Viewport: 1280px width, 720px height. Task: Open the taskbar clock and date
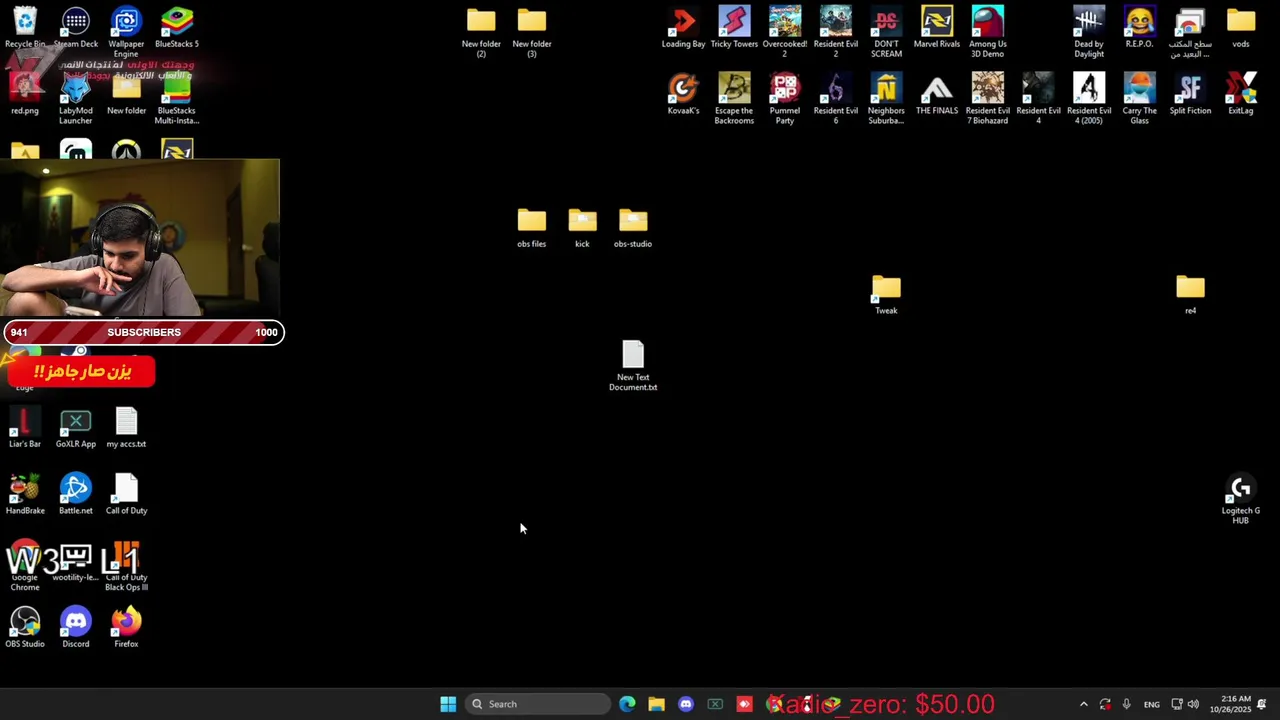(x=1230, y=704)
